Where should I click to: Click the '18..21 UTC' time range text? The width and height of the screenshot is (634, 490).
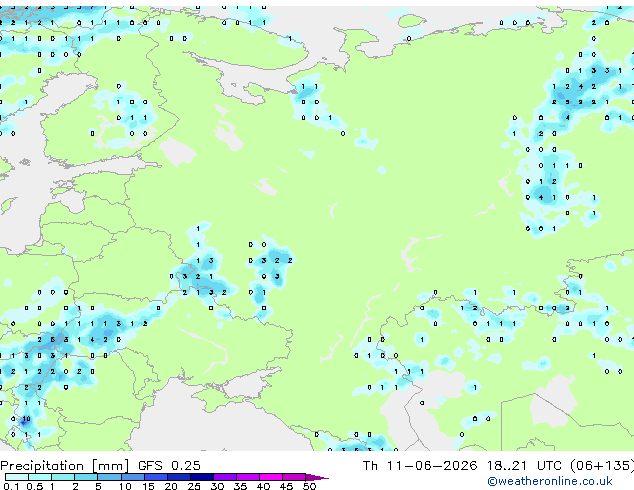(524, 465)
